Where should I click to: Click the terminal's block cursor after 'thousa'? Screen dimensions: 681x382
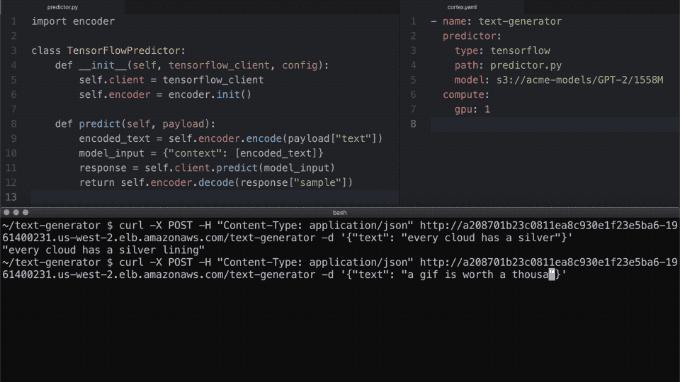pos(552,275)
